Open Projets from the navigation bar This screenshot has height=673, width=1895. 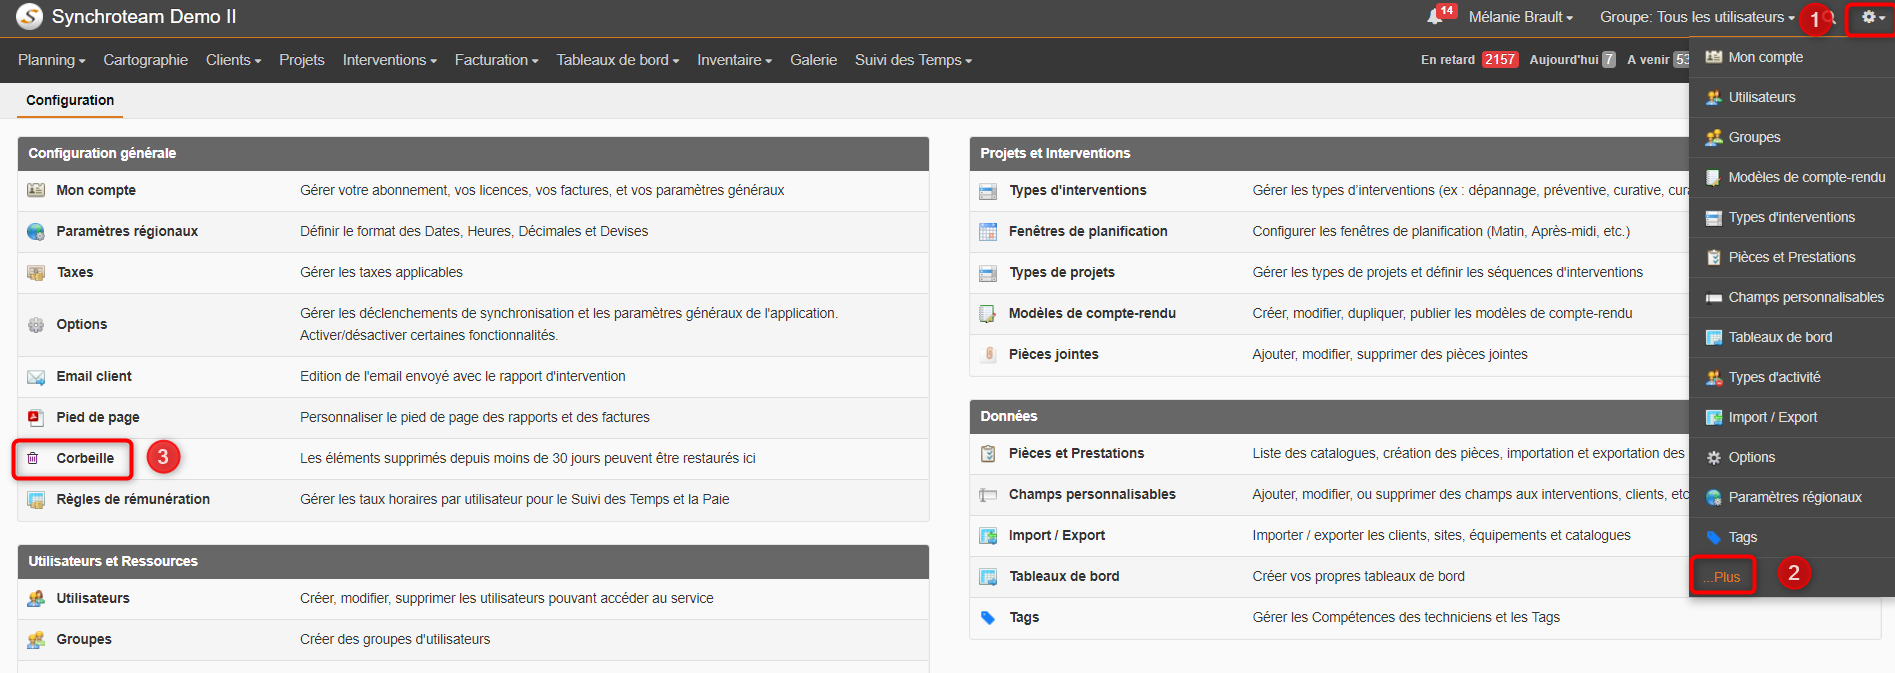pyautogui.click(x=301, y=60)
